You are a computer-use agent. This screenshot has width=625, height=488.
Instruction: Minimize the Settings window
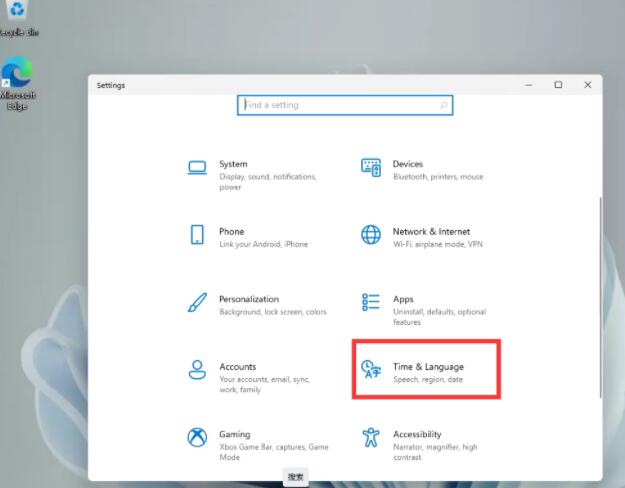tap(529, 85)
